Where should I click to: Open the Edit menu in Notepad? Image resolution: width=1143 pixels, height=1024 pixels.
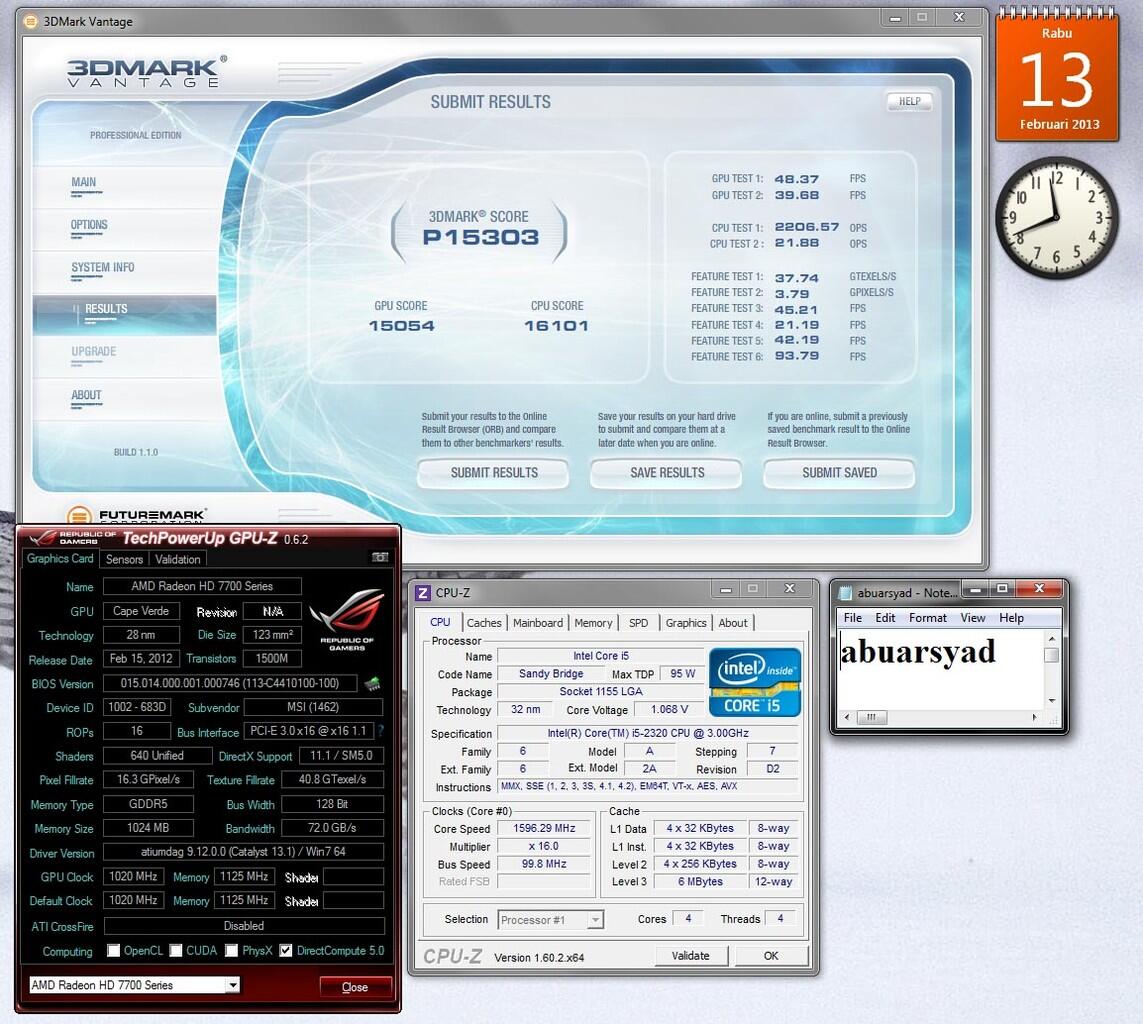[885, 618]
